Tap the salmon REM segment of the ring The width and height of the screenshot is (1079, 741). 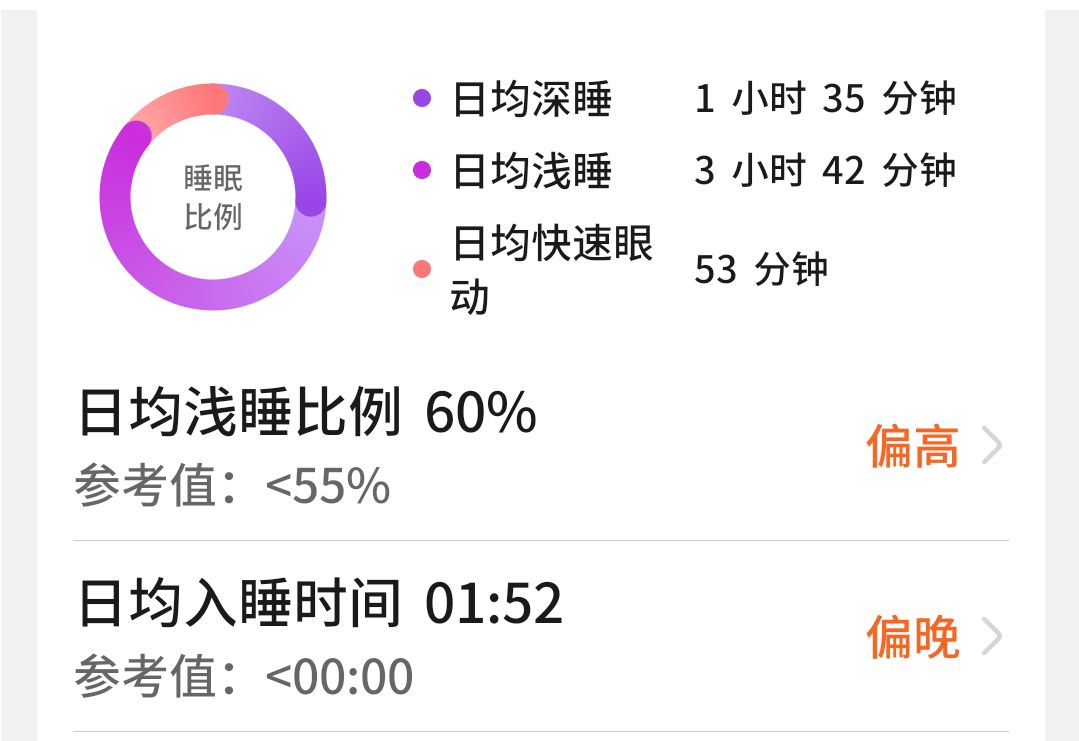[180, 103]
